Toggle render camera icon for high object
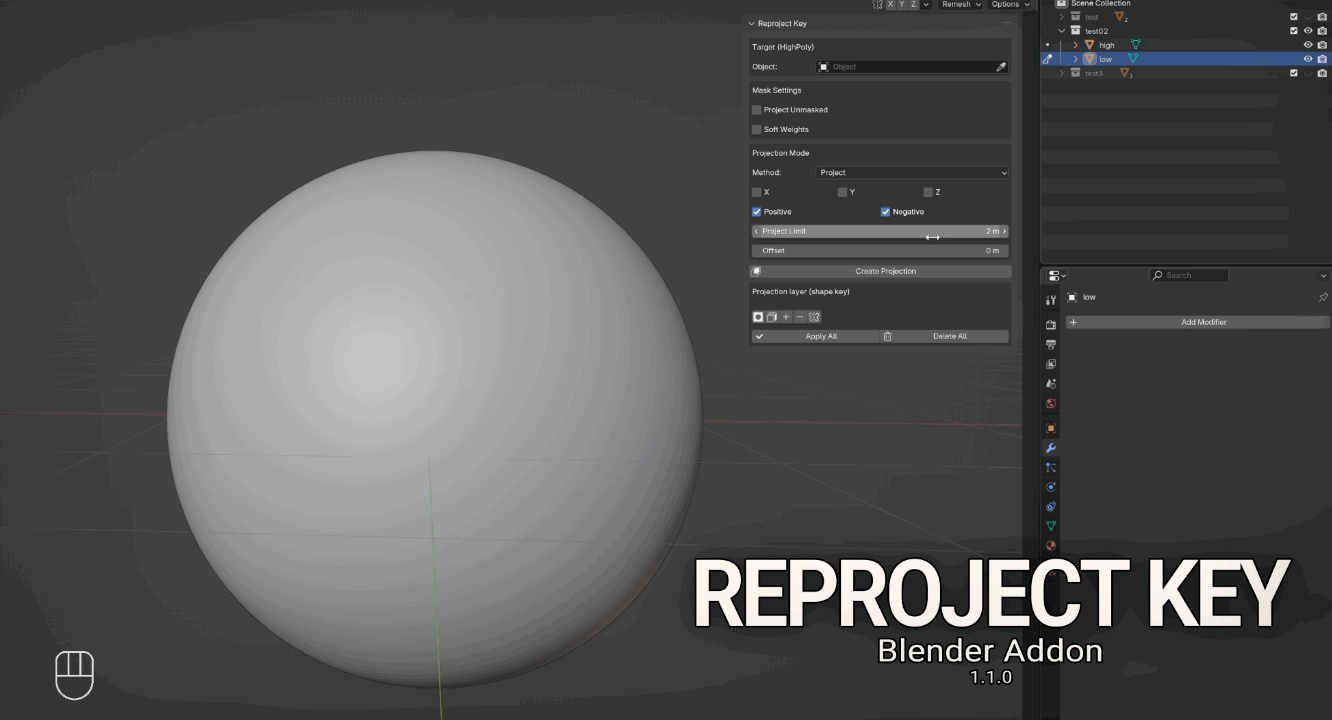 (x=1322, y=45)
